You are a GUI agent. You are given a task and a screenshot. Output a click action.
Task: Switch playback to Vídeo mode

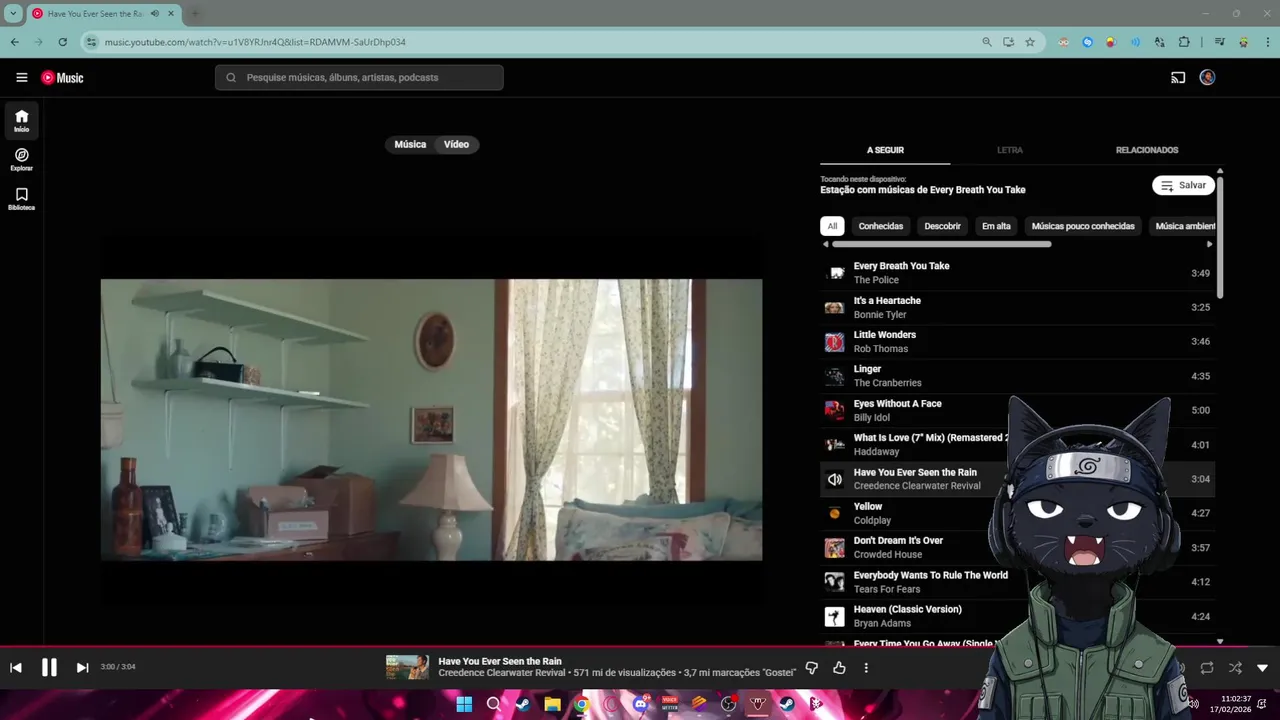pyautogui.click(x=456, y=144)
